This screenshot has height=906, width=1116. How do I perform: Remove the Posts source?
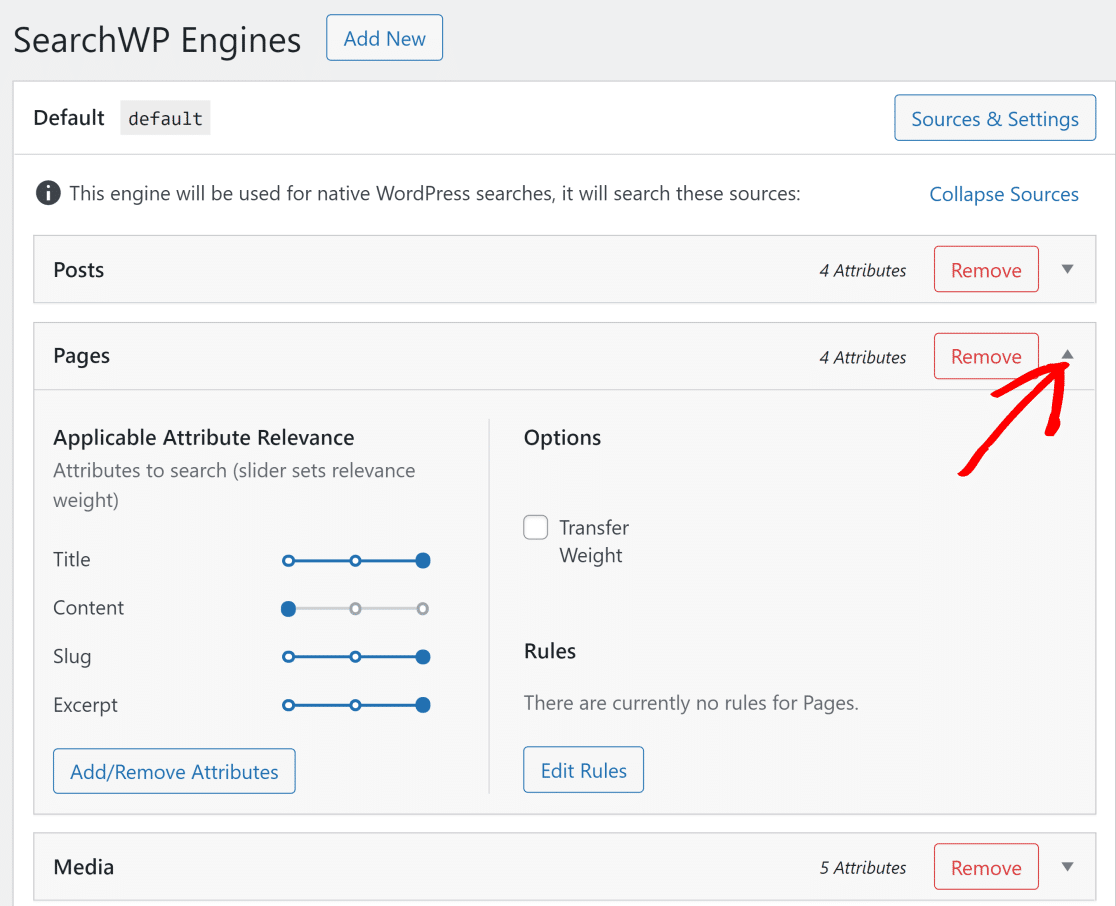985,270
